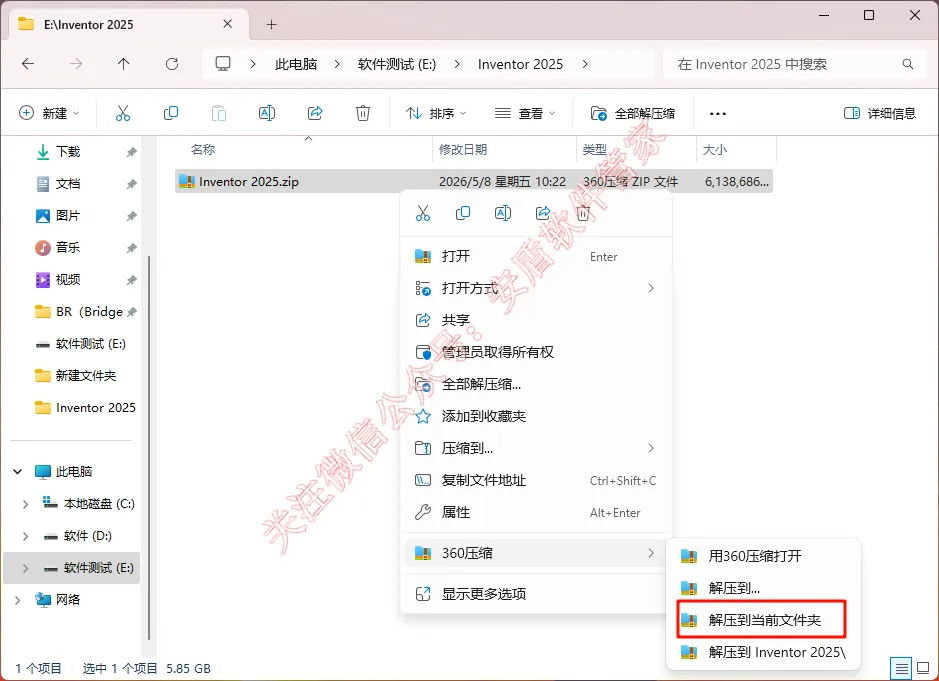Image resolution: width=939 pixels, height=681 pixels.
Task: Select 打开 in the context menu
Action: point(536,256)
